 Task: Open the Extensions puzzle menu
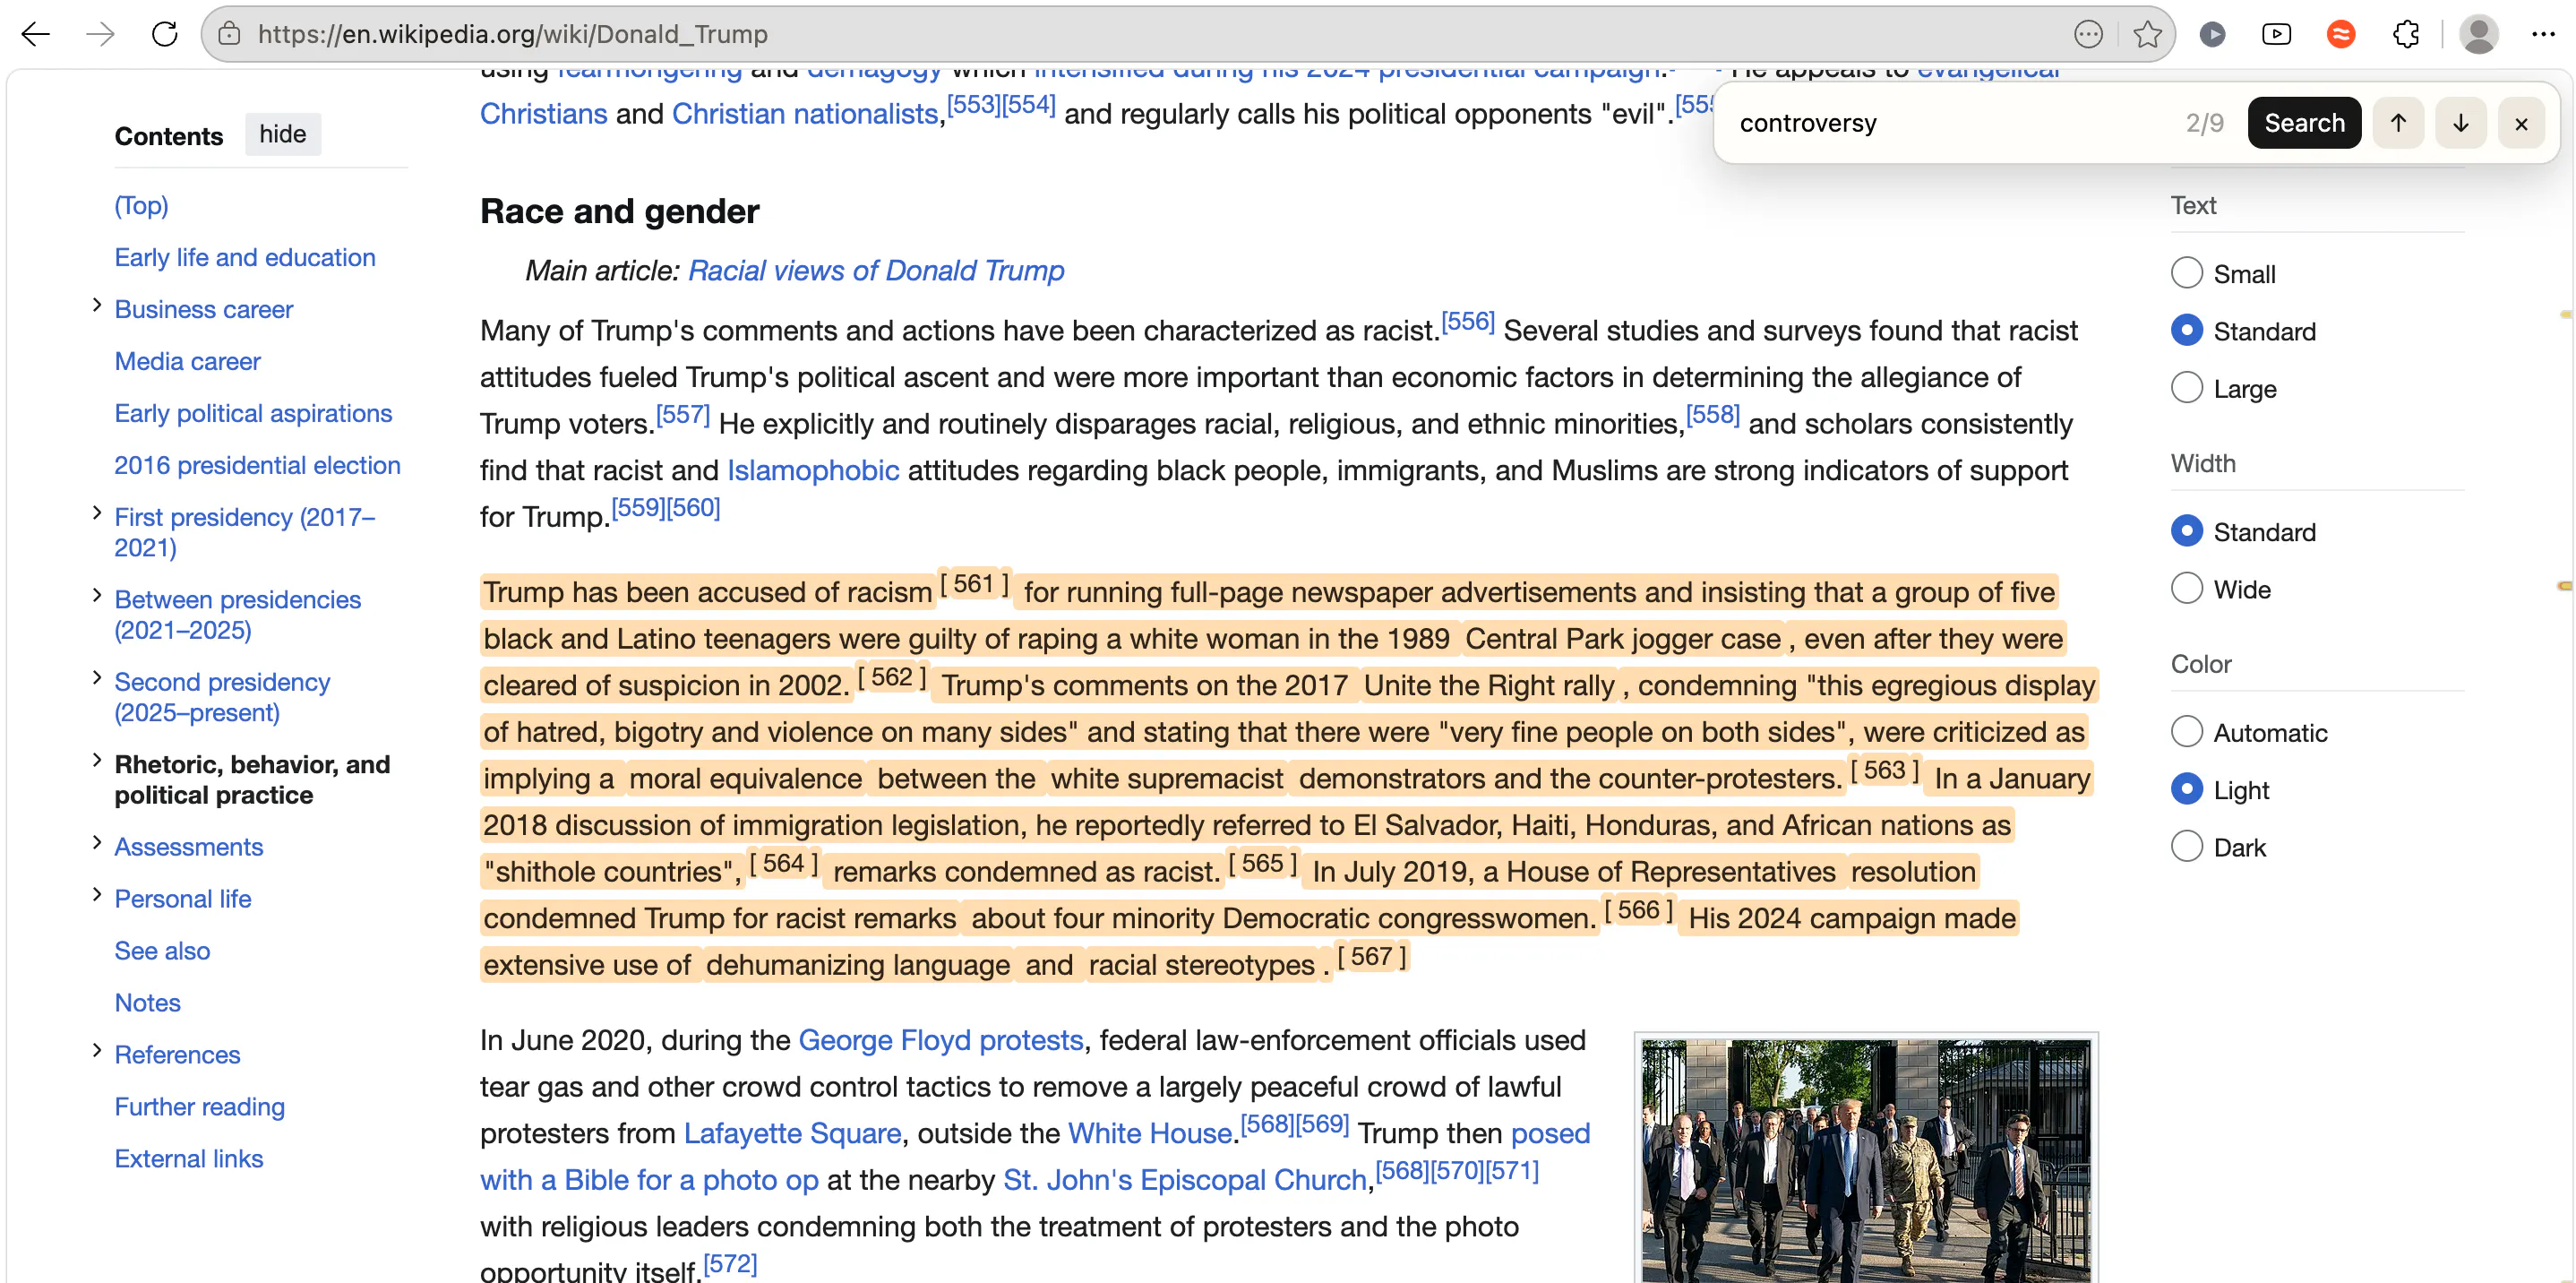pos(2406,34)
